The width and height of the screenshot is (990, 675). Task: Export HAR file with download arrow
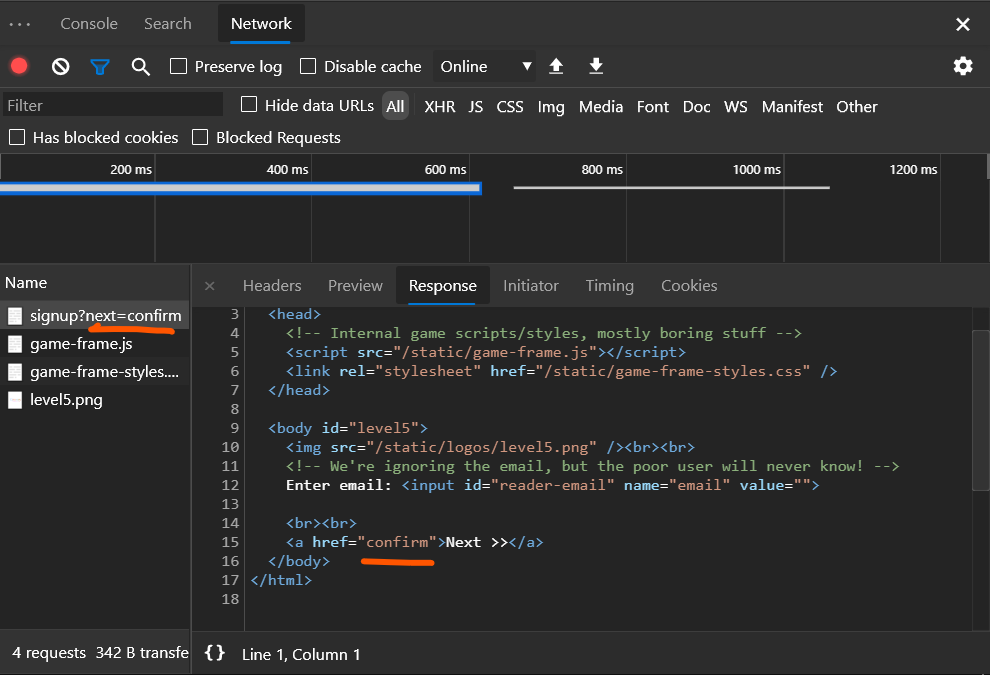596,66
